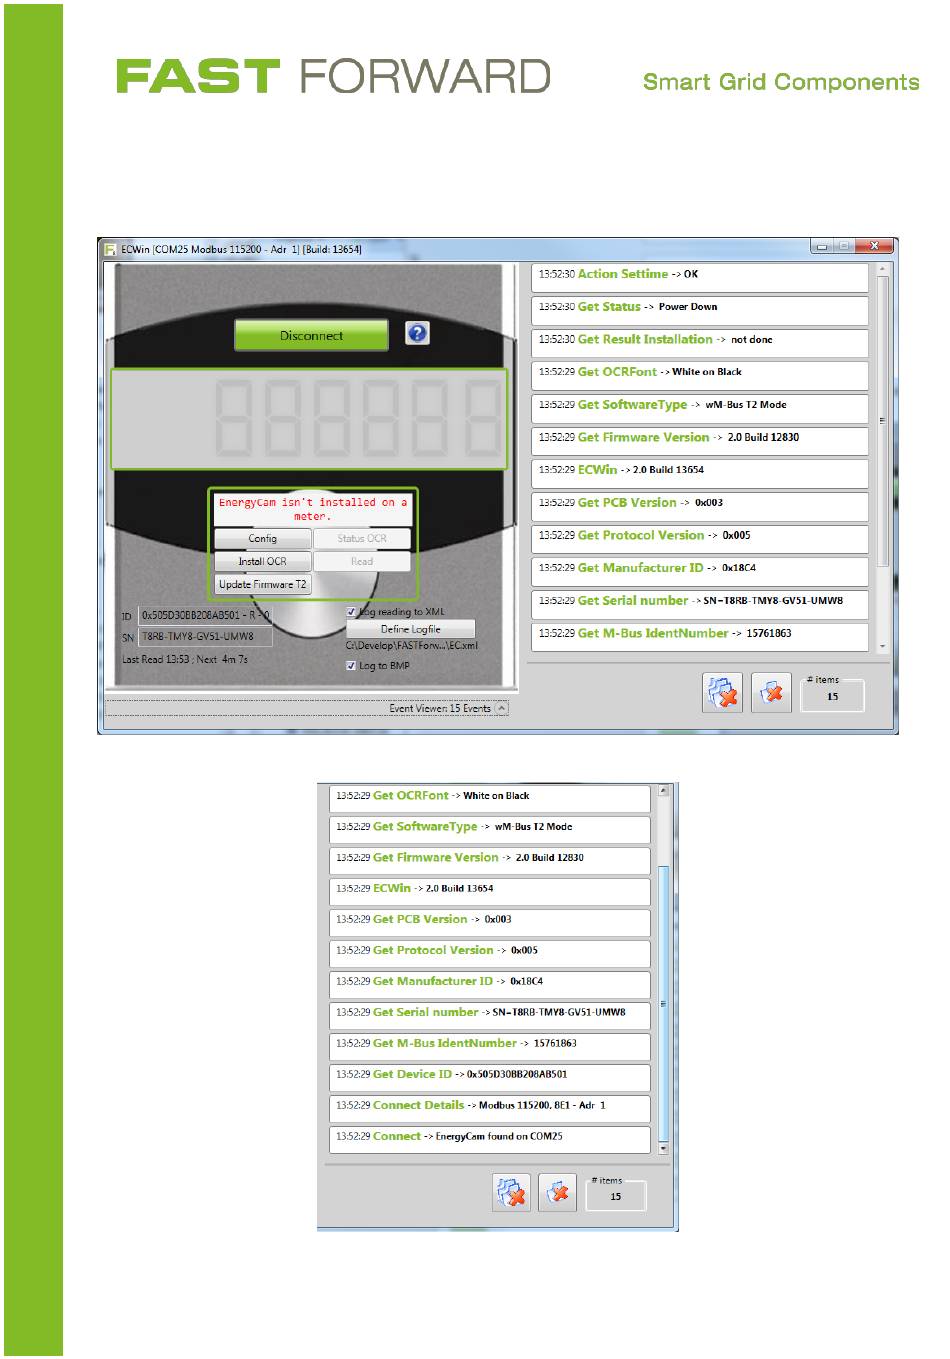Select 'Get PCB Version' row in the lower cropped panel
This screenshot has width=950, height=1359.
489,922
